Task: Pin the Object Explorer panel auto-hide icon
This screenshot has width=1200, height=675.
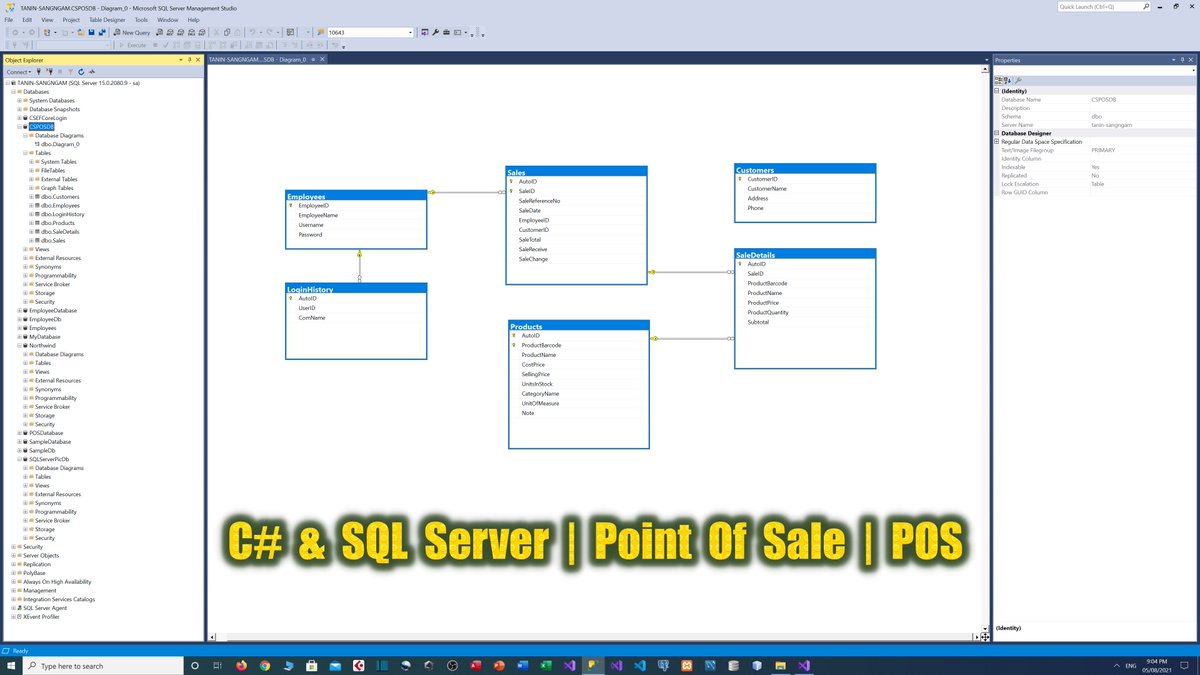Action: [x=190, y=60]
